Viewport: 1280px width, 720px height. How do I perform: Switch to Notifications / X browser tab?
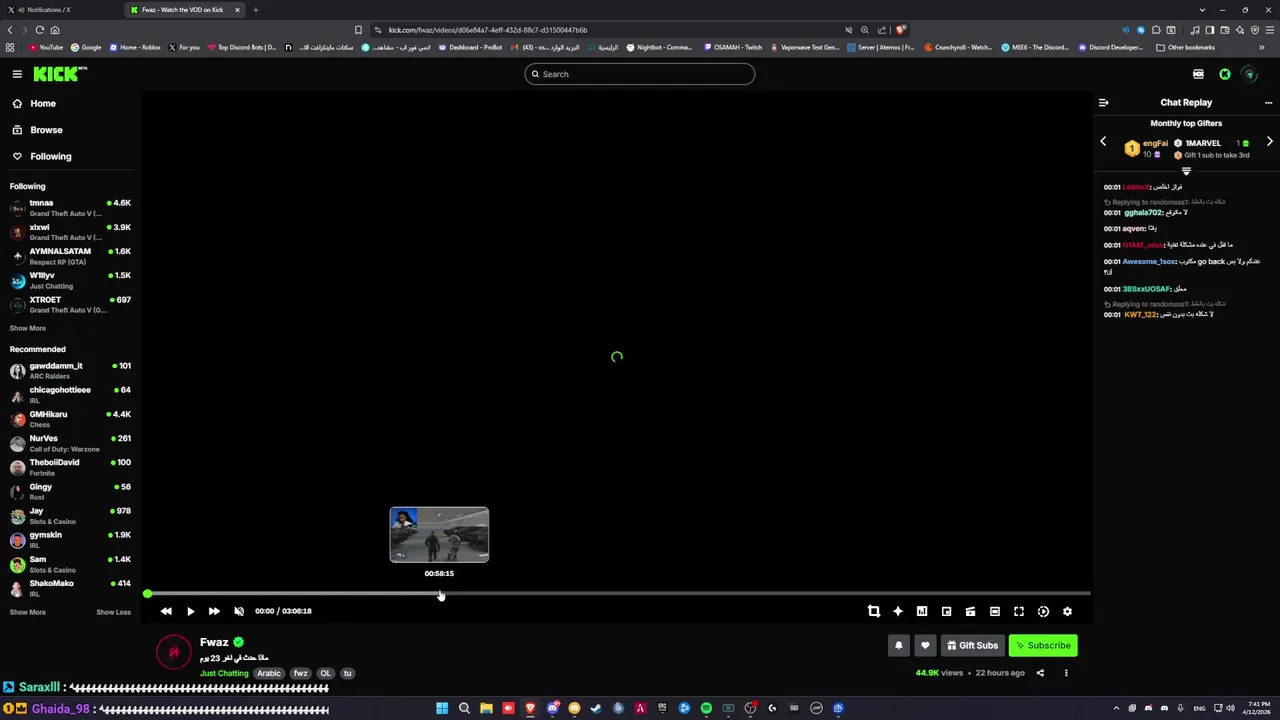(62, 10)
